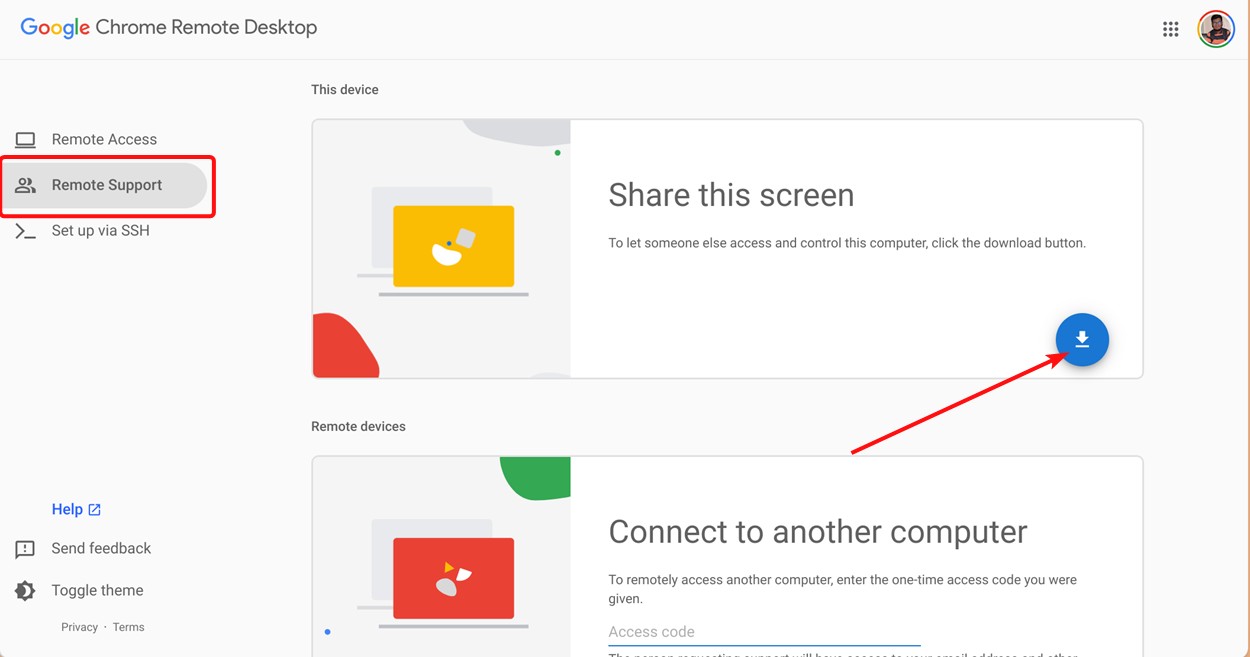Open your Google account profile avatar

(x=1216, y=29)
